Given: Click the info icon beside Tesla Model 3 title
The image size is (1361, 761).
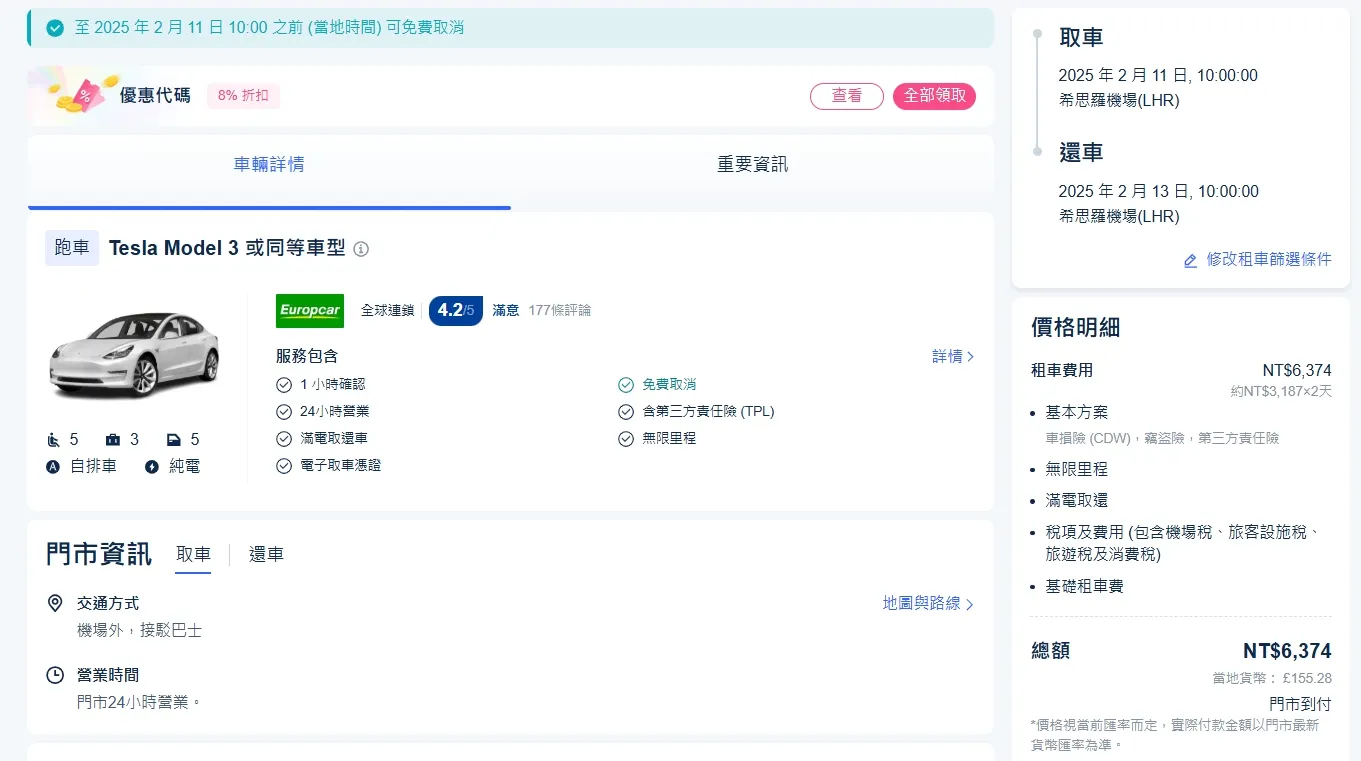Looking at the screenshot, I should (361, 249).
